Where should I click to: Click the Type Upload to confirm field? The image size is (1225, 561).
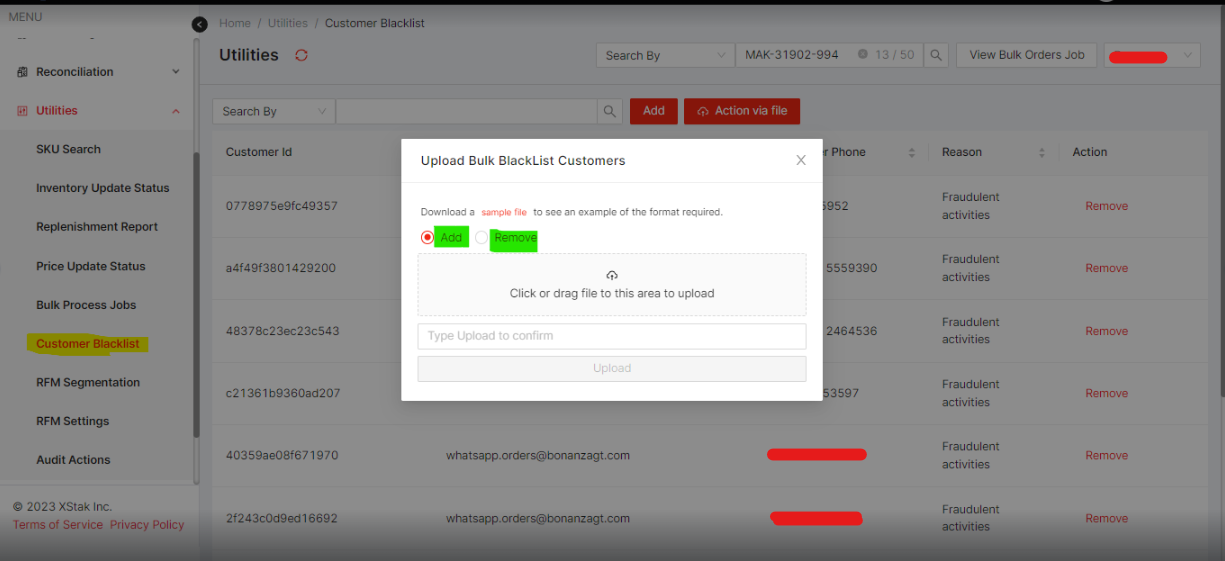click(612, 336)
